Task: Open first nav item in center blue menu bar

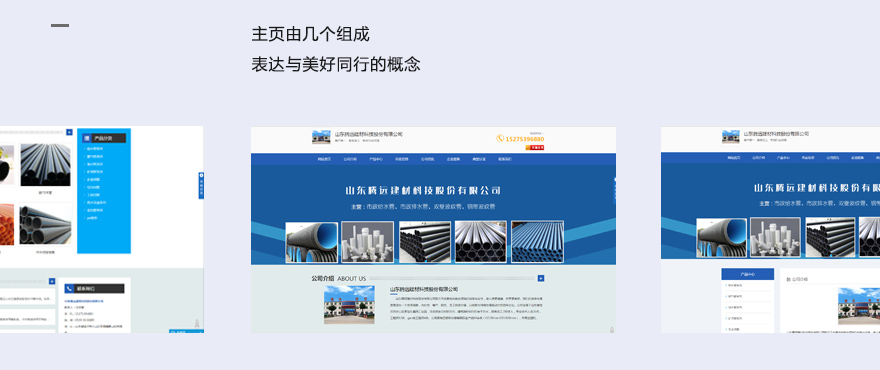Action: coord(324,159)
